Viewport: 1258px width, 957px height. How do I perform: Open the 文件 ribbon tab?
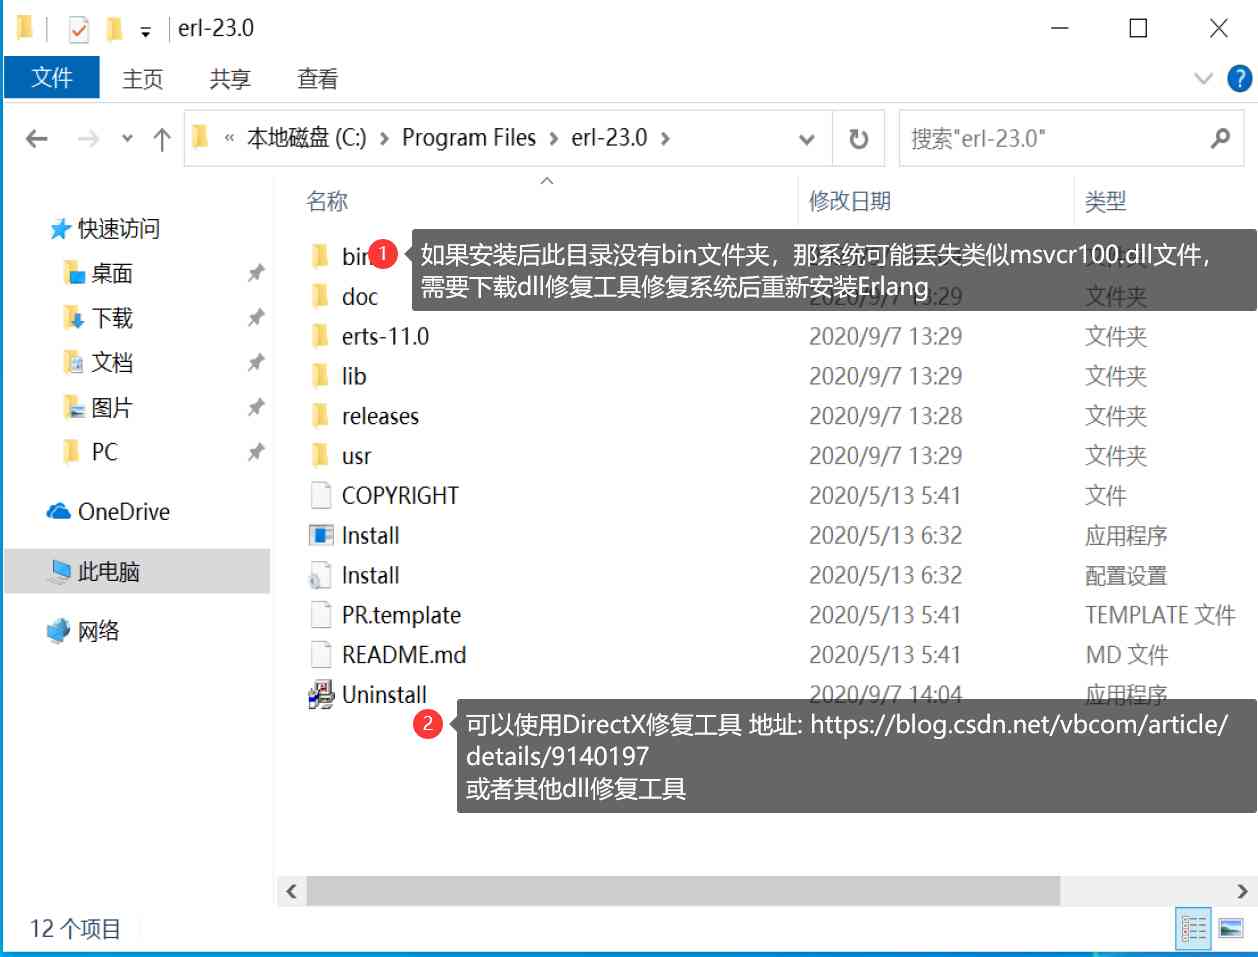[52, 78]
